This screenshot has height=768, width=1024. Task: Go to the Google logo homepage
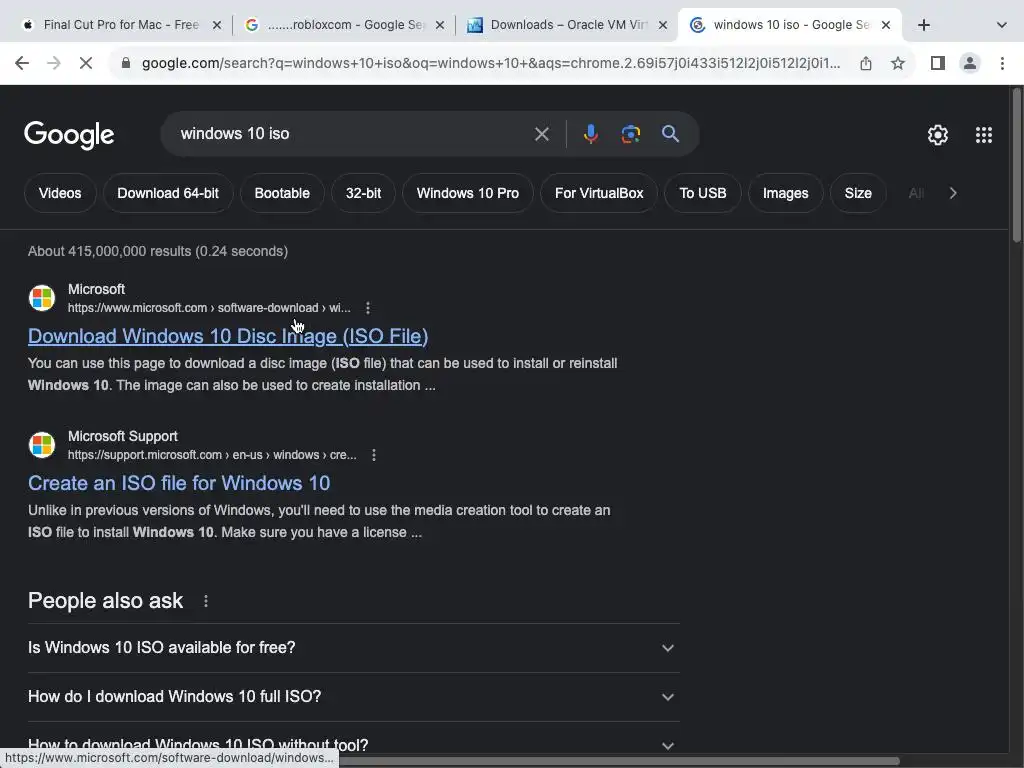click(69, 135)
